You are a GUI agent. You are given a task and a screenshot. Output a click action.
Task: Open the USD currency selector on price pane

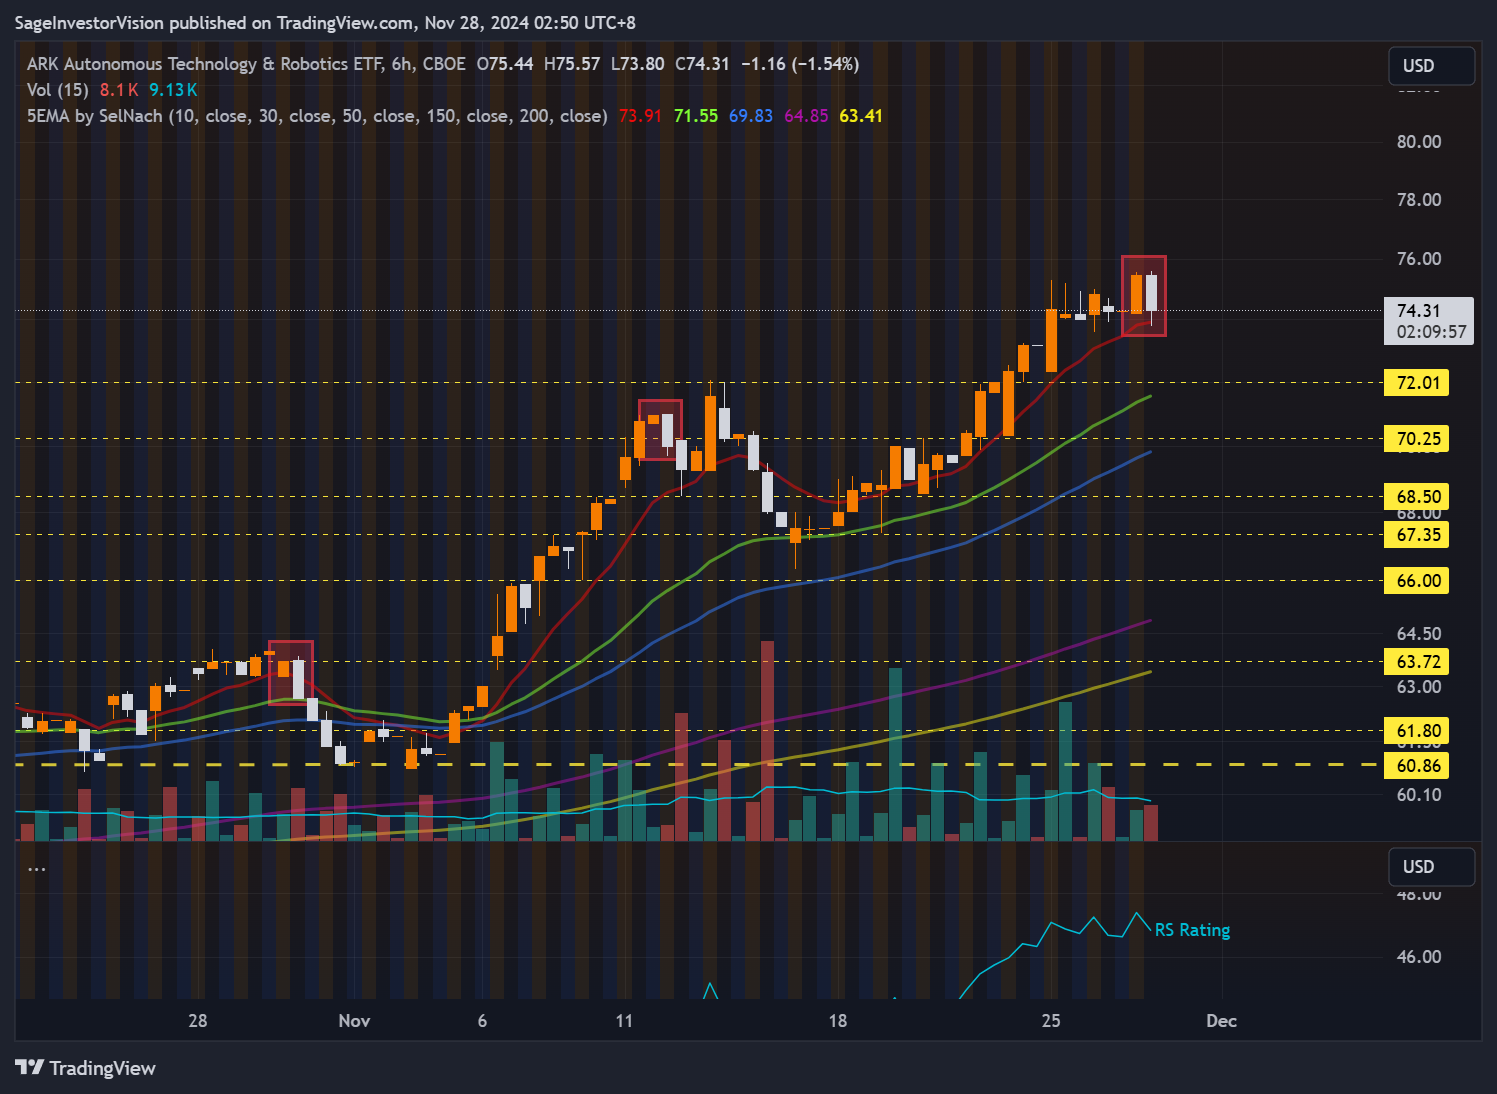coord(1431,66)
